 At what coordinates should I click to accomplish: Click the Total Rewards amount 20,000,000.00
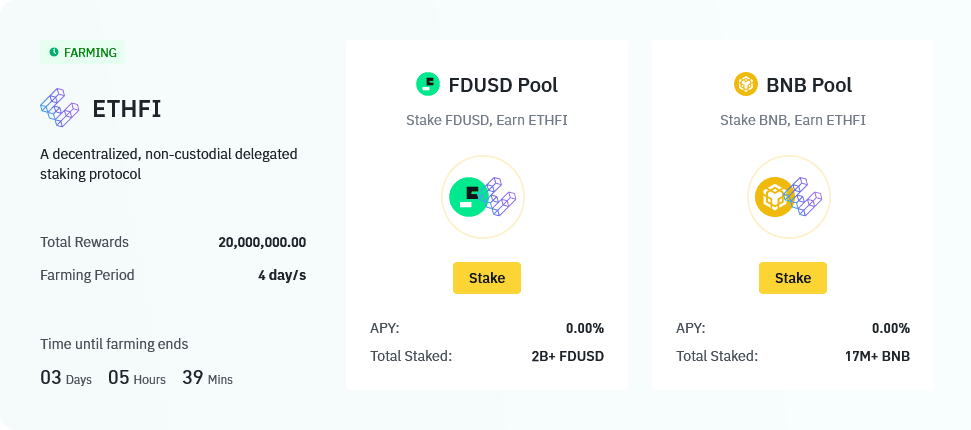pos(262,242)
